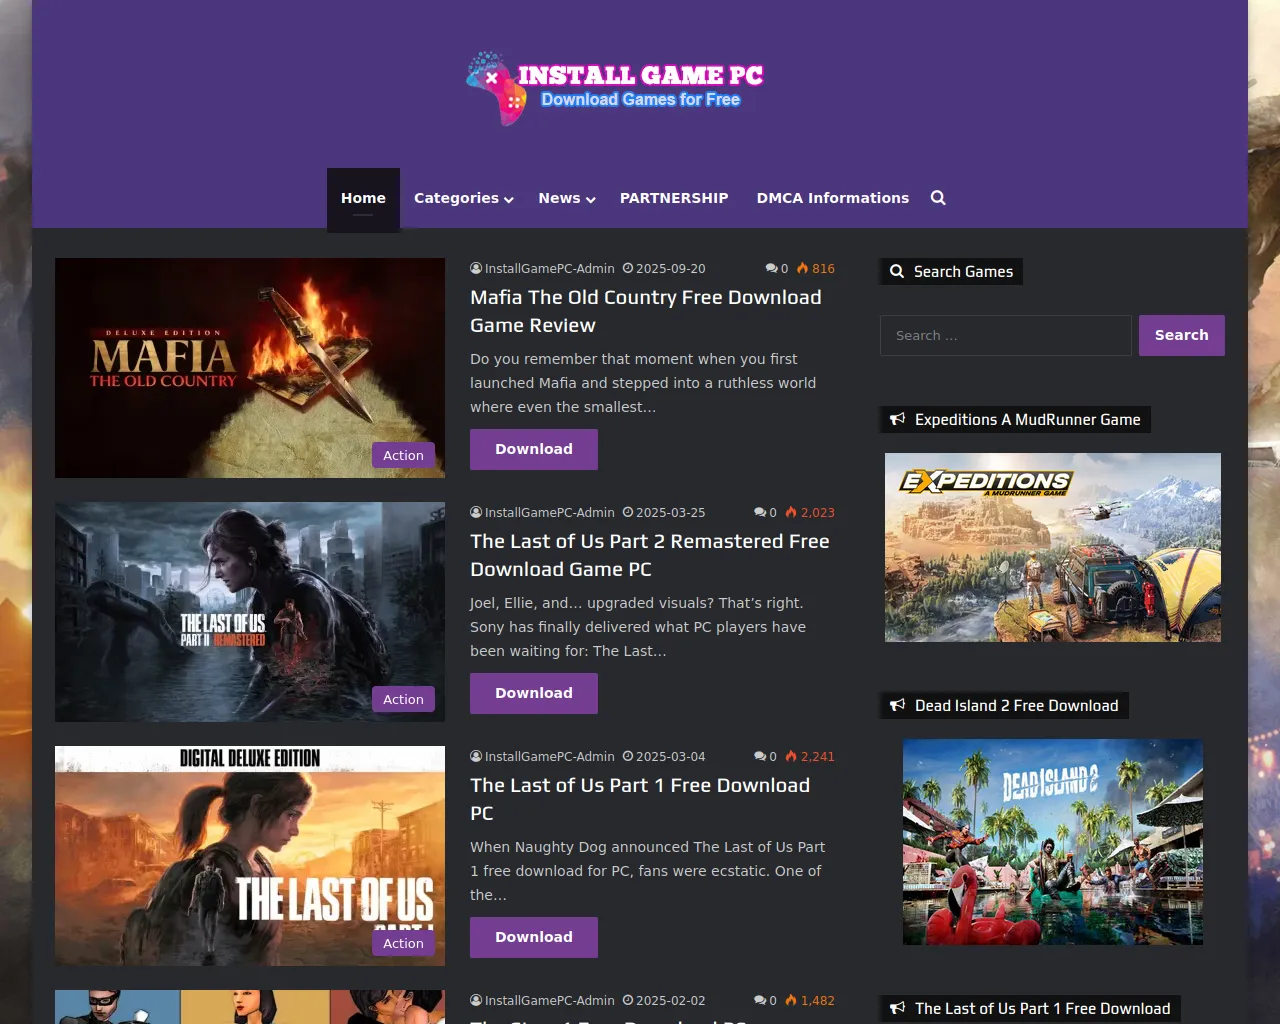
Task: Click author icon on the 2025-02-02 post
Action: pos(476,1000)
